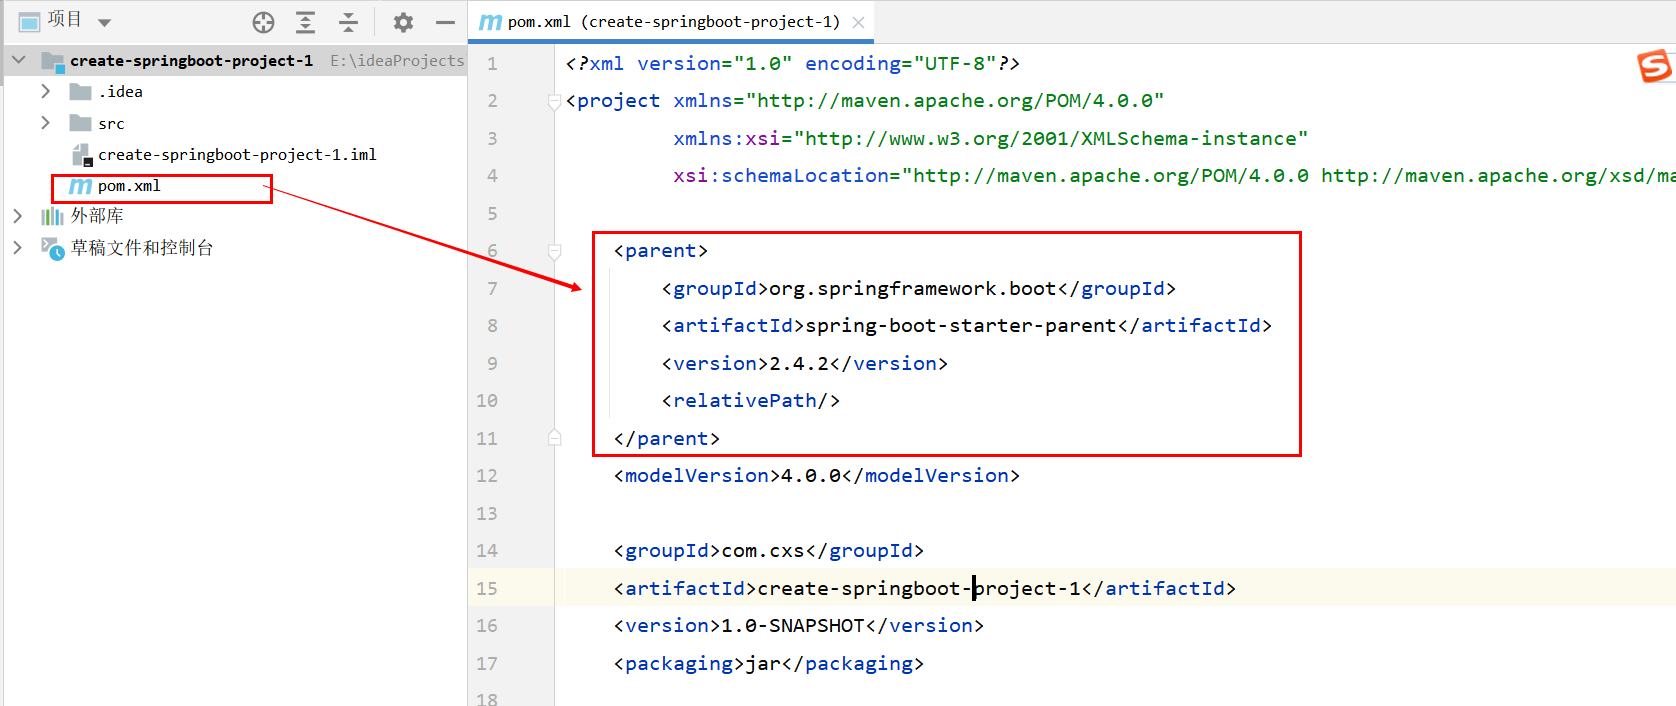Click the iml file icon
The height and width of the screenshot is (706, 1676).
[x=83, y=155]
